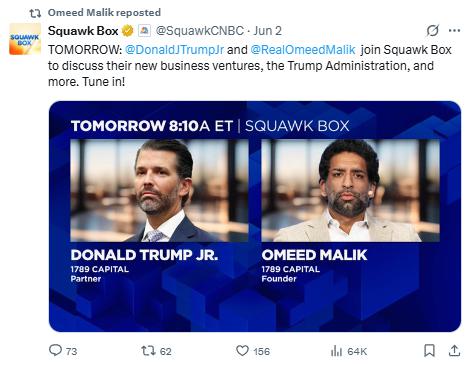This screenshot has width=470, height=366.
Task: Click the share upload icon
Action: 454,351
